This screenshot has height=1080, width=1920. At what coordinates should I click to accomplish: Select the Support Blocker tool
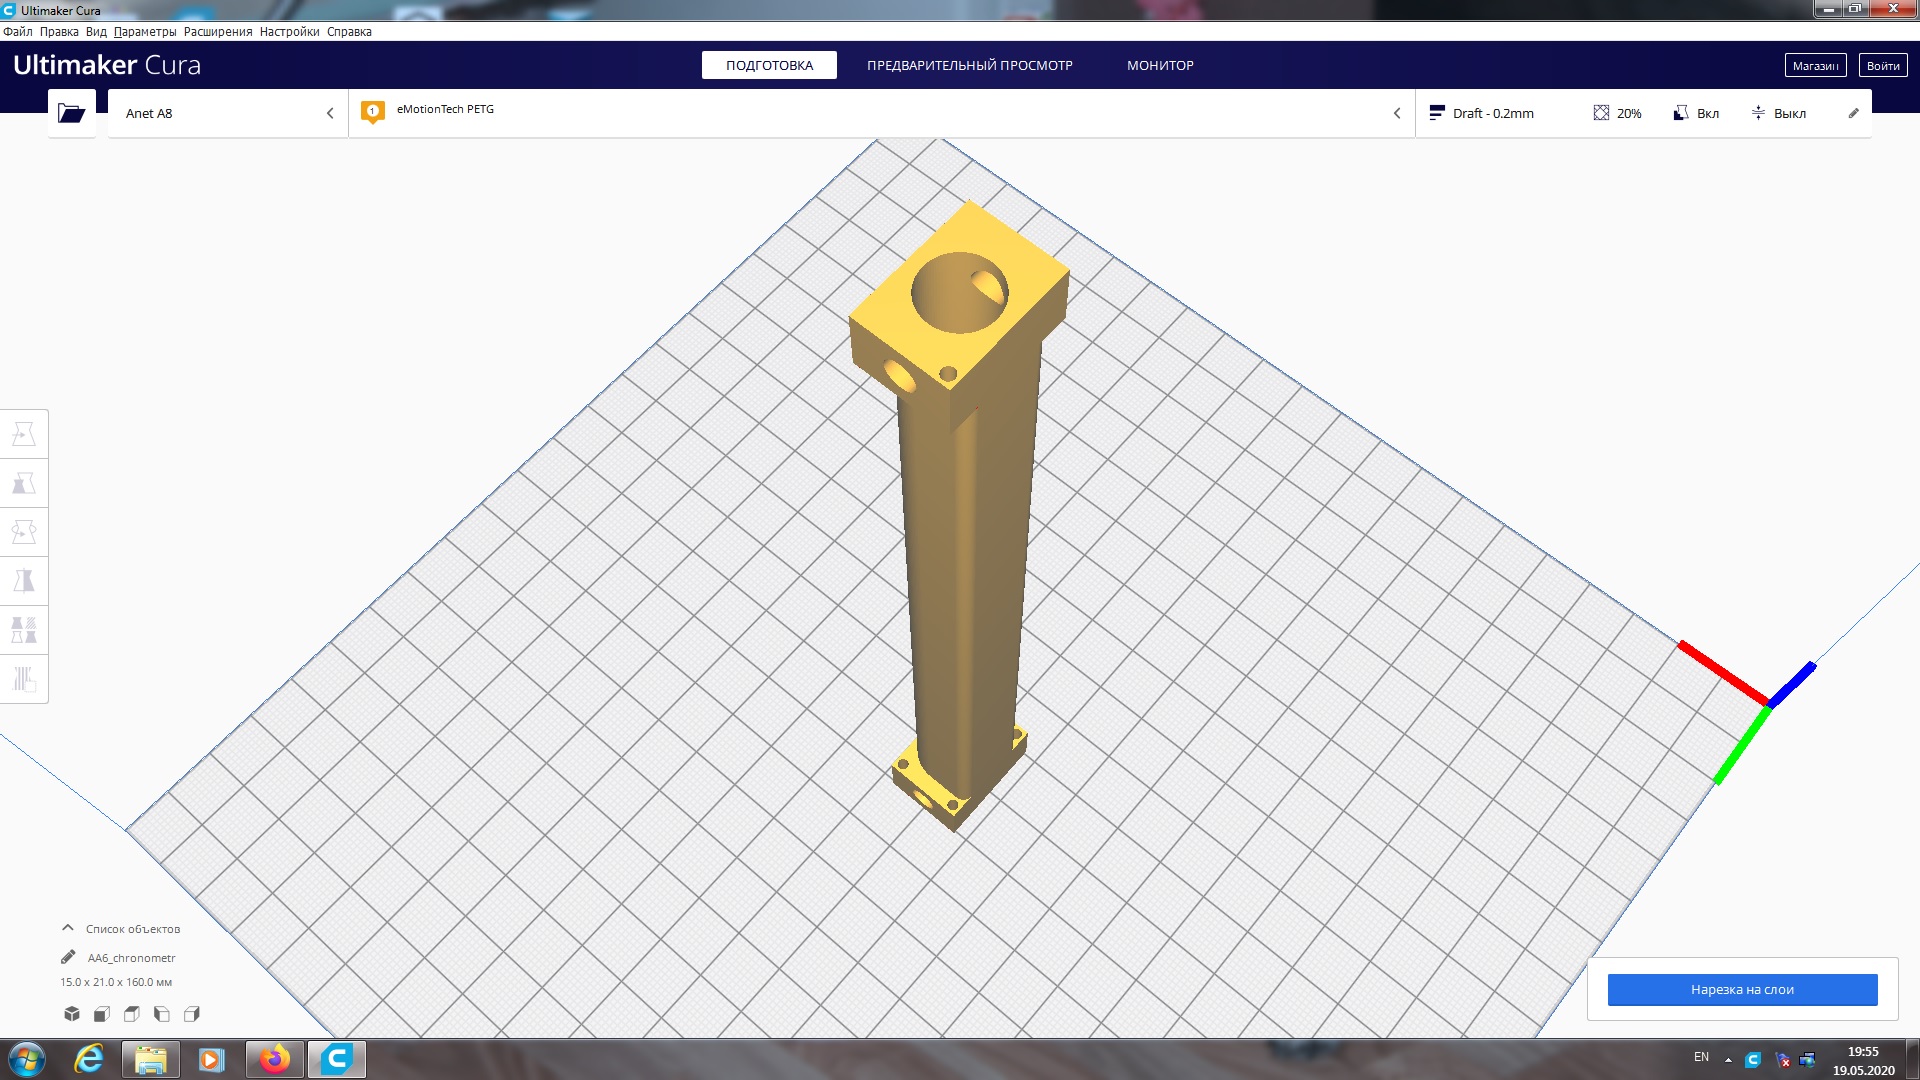24,679
